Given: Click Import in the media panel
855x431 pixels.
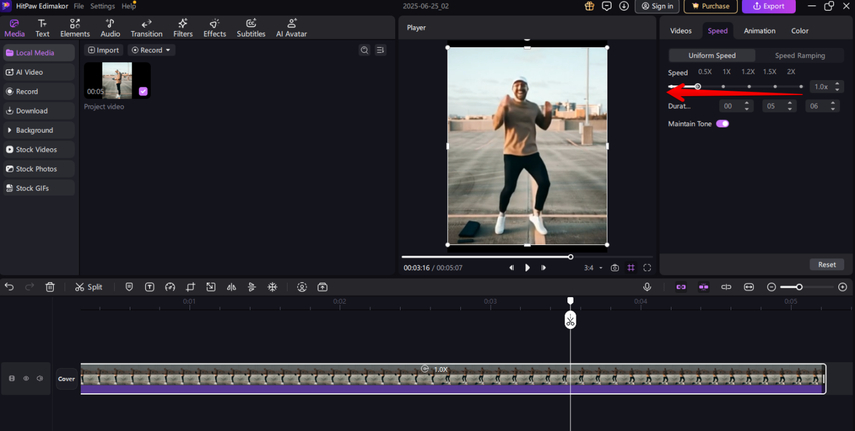Looking at the screenshot, I should click(x=104, y=50).
